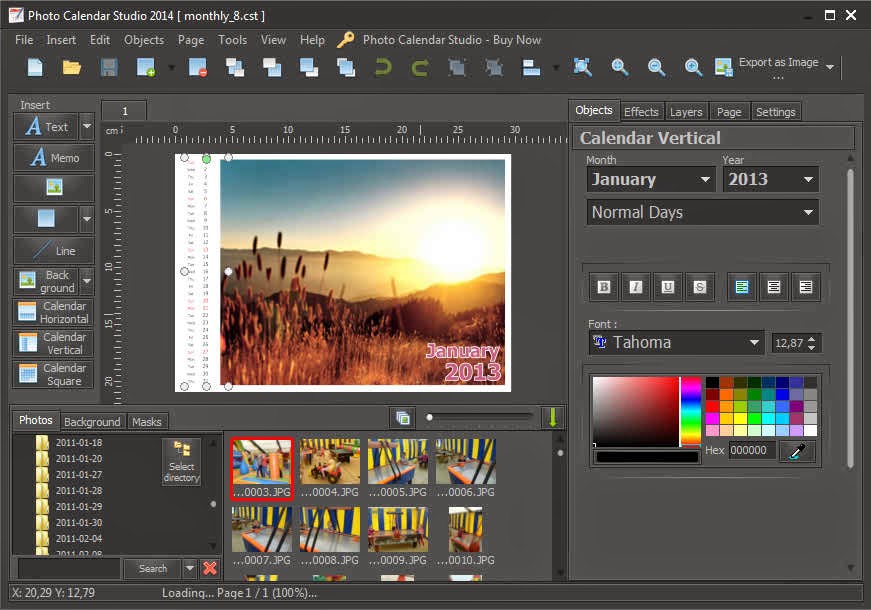871x610 pixels.
Task: Click the Line insert button
Action: click(54, 251)
